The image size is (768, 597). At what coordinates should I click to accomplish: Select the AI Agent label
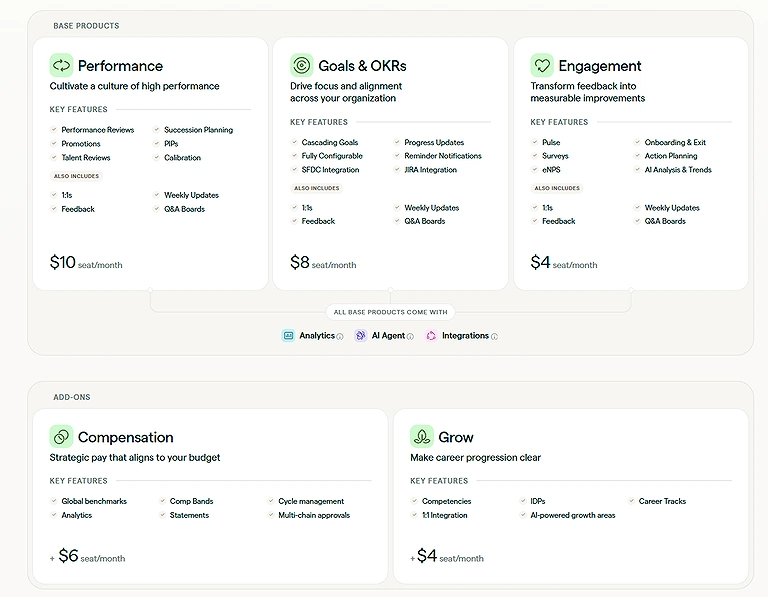coord(388,335)
